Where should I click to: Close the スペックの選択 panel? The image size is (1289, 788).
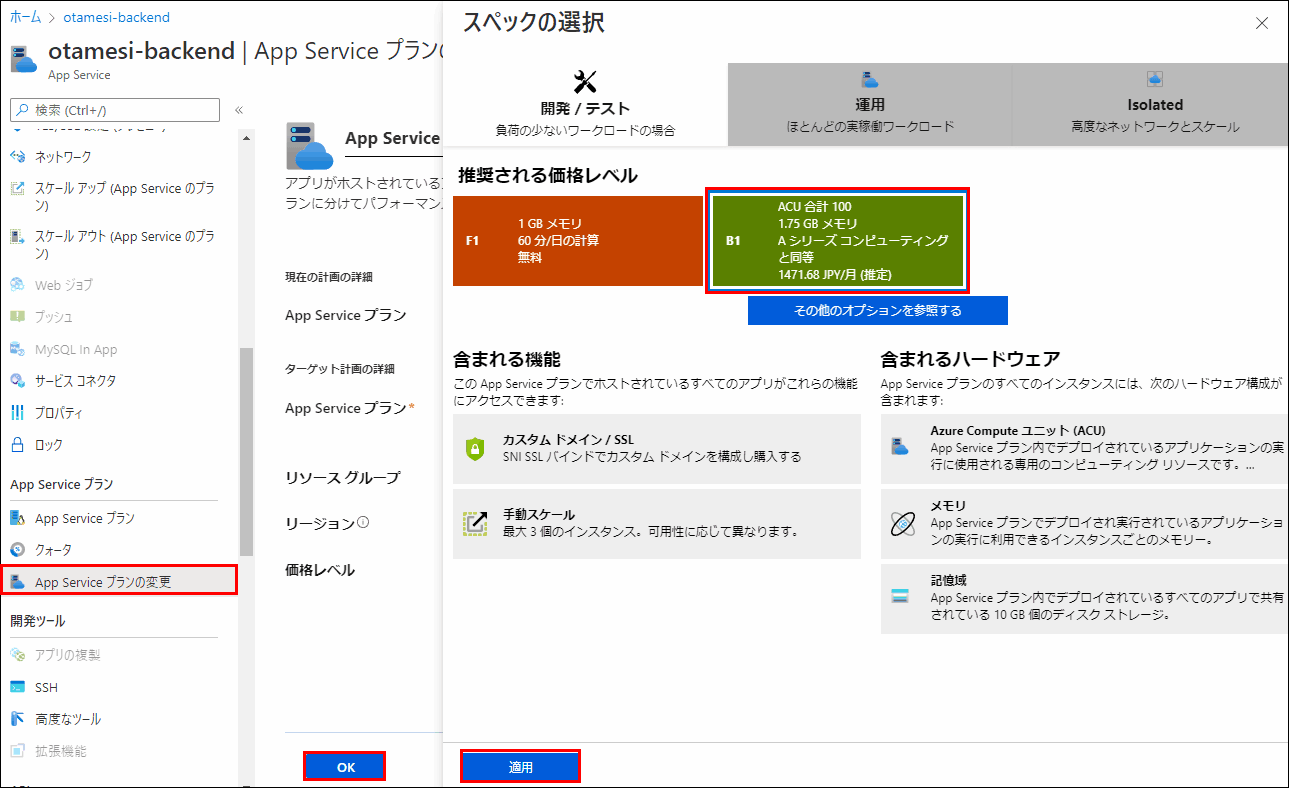1262,23
